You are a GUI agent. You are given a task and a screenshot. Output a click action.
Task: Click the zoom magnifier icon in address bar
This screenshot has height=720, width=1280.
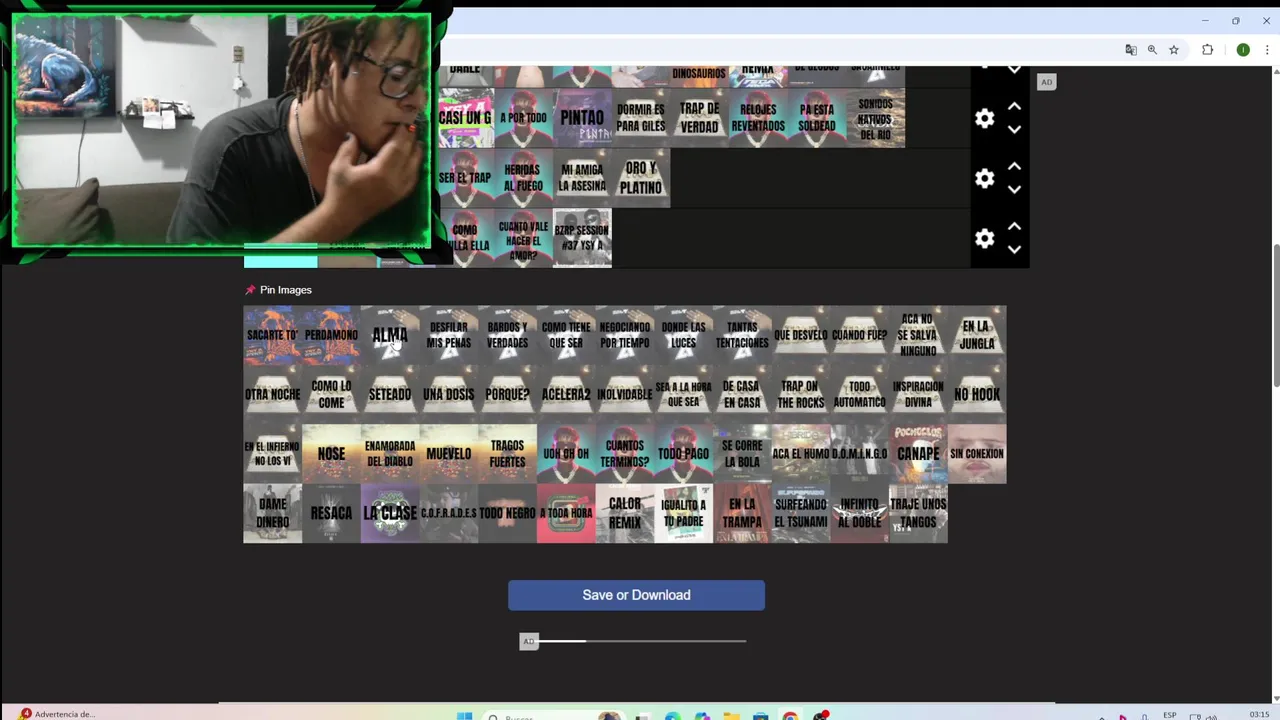point(1152,50)
